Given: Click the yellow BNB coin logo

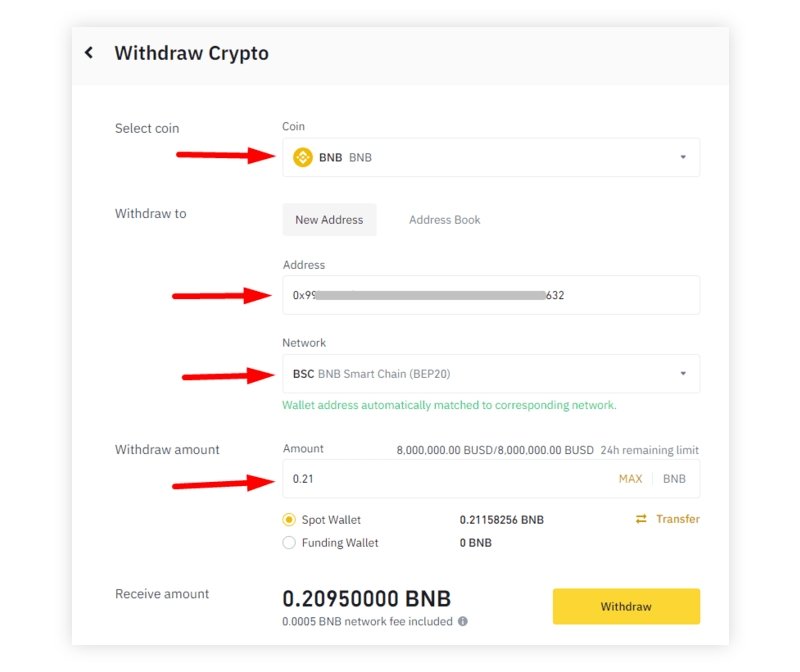Looking at the screenshot, I should (x=303, y=157).
